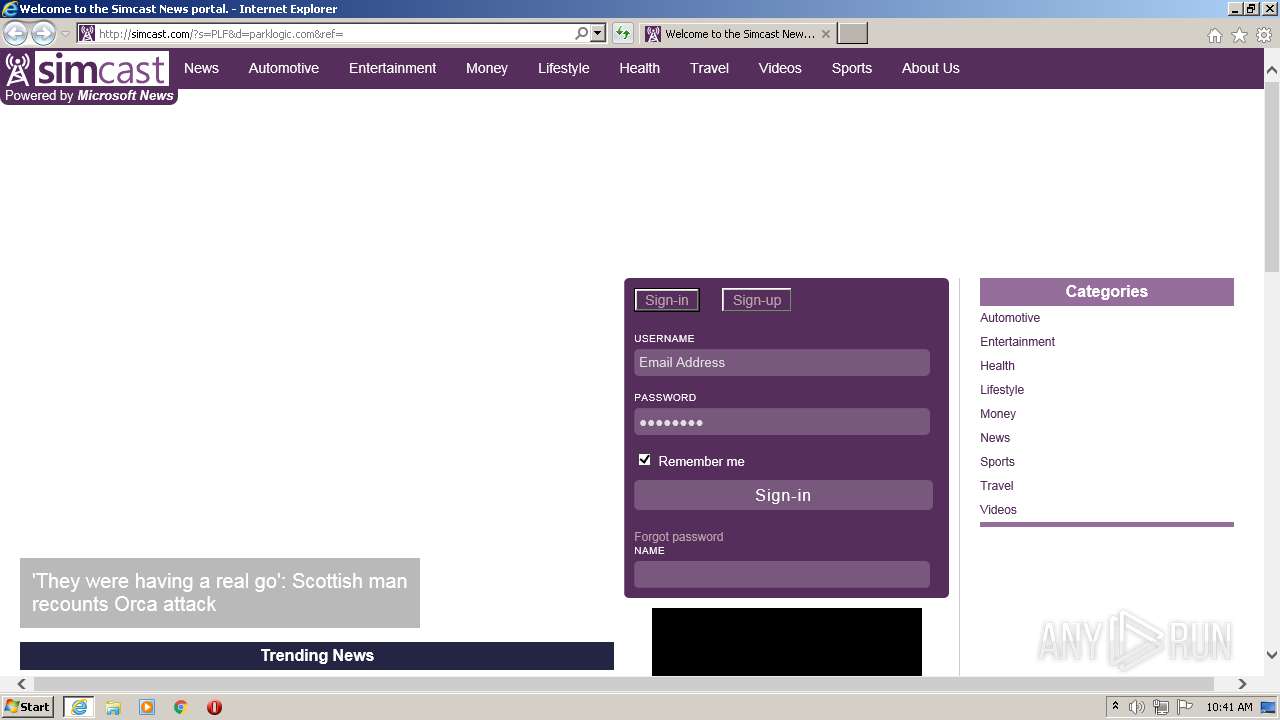Open the media player taskbar icon

click(x=147, y=707)
